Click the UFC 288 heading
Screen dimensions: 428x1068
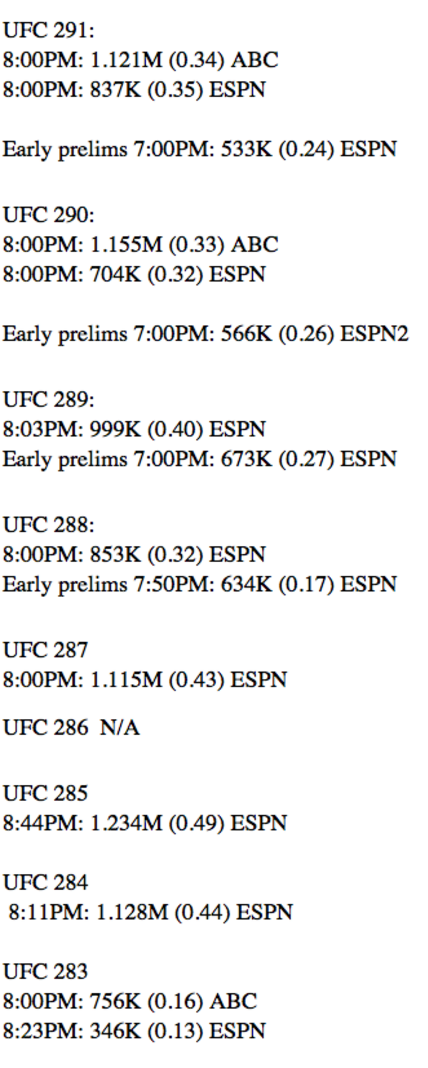48,525
